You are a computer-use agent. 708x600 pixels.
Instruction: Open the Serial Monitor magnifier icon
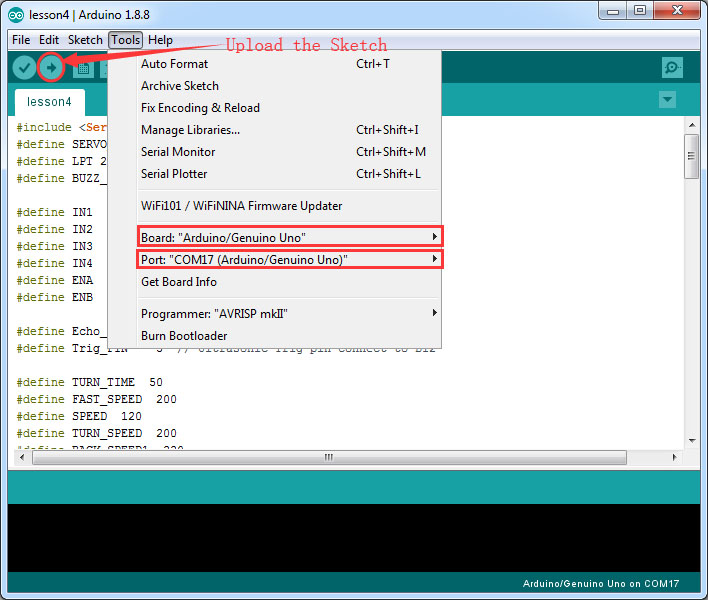tap(672, 68)
